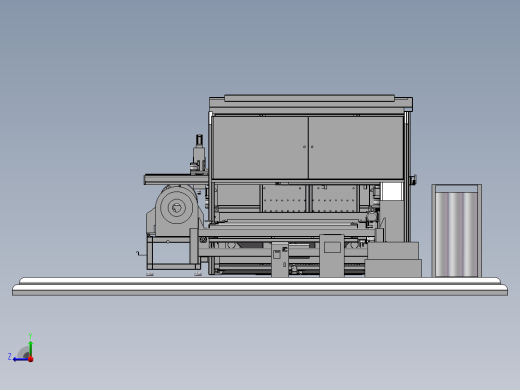Click the green Y axis of the orientation triad
Image resolution: width=520 pixels, height=390 pixels.
[x=30, y=349]
